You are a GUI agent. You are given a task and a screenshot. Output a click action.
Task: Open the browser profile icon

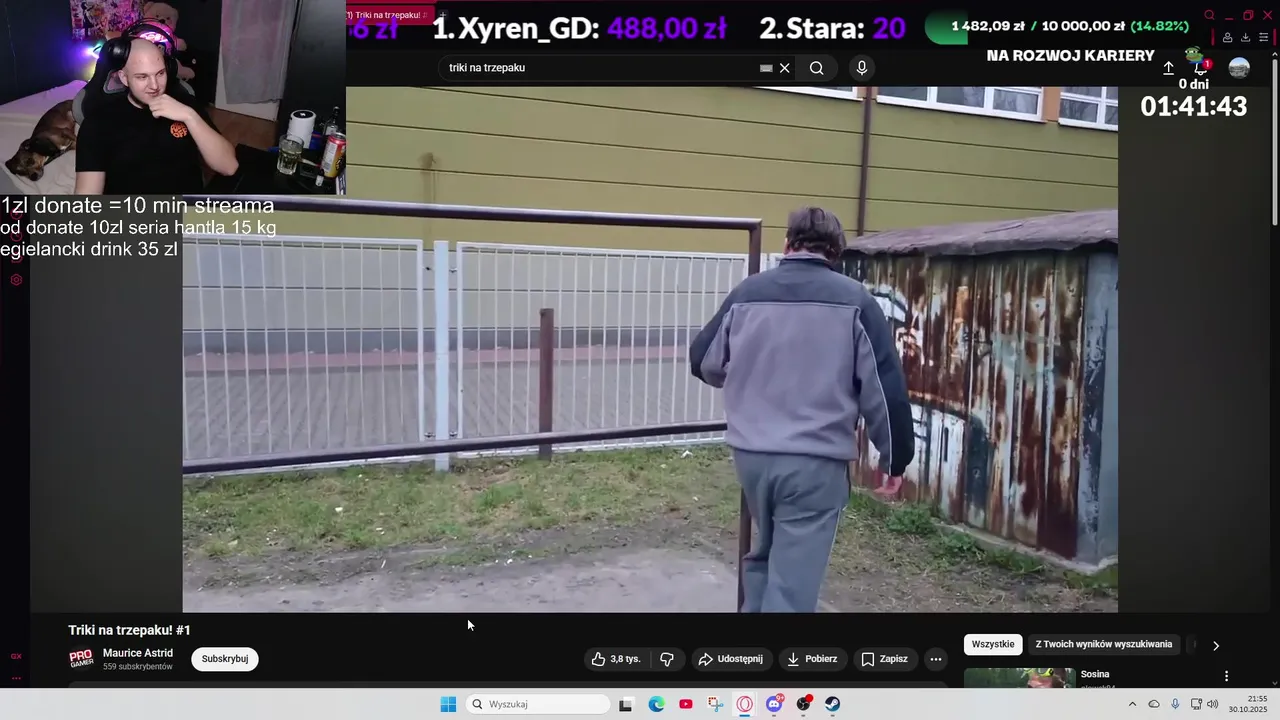tap(1227, 38)
